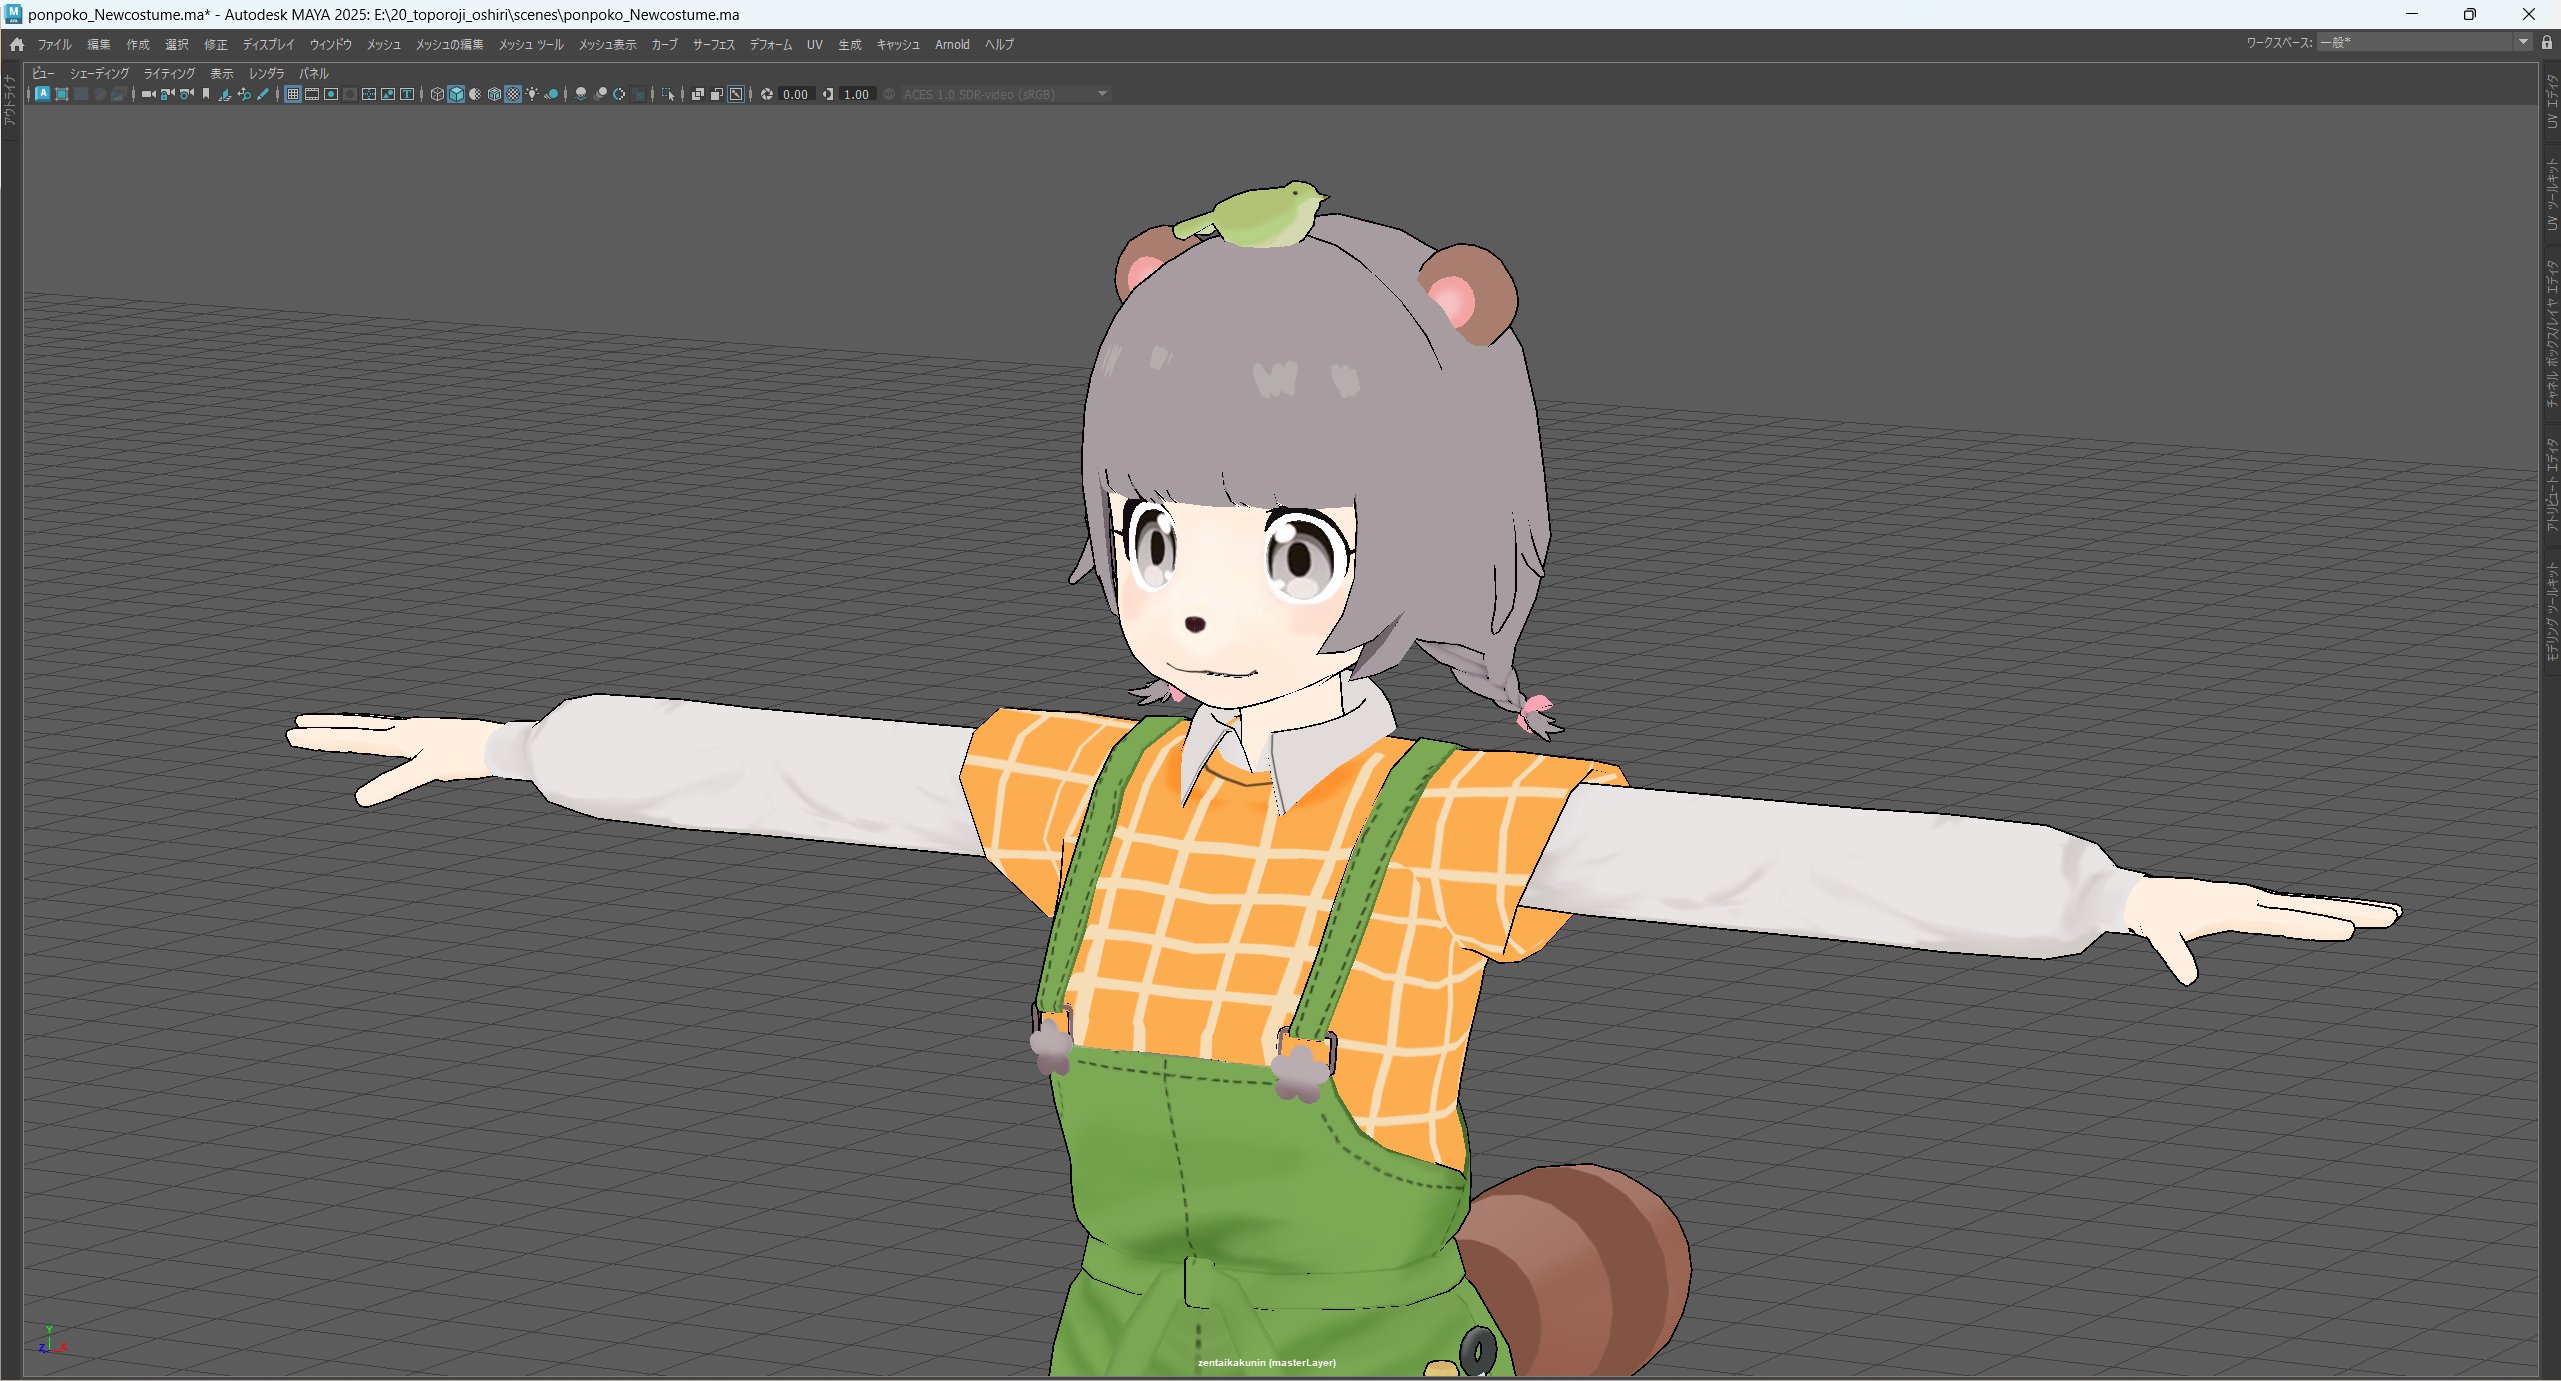Click the exposure value field showing 0.00
Viewport: 2561px width, 1381px height.
pos(795,94)
